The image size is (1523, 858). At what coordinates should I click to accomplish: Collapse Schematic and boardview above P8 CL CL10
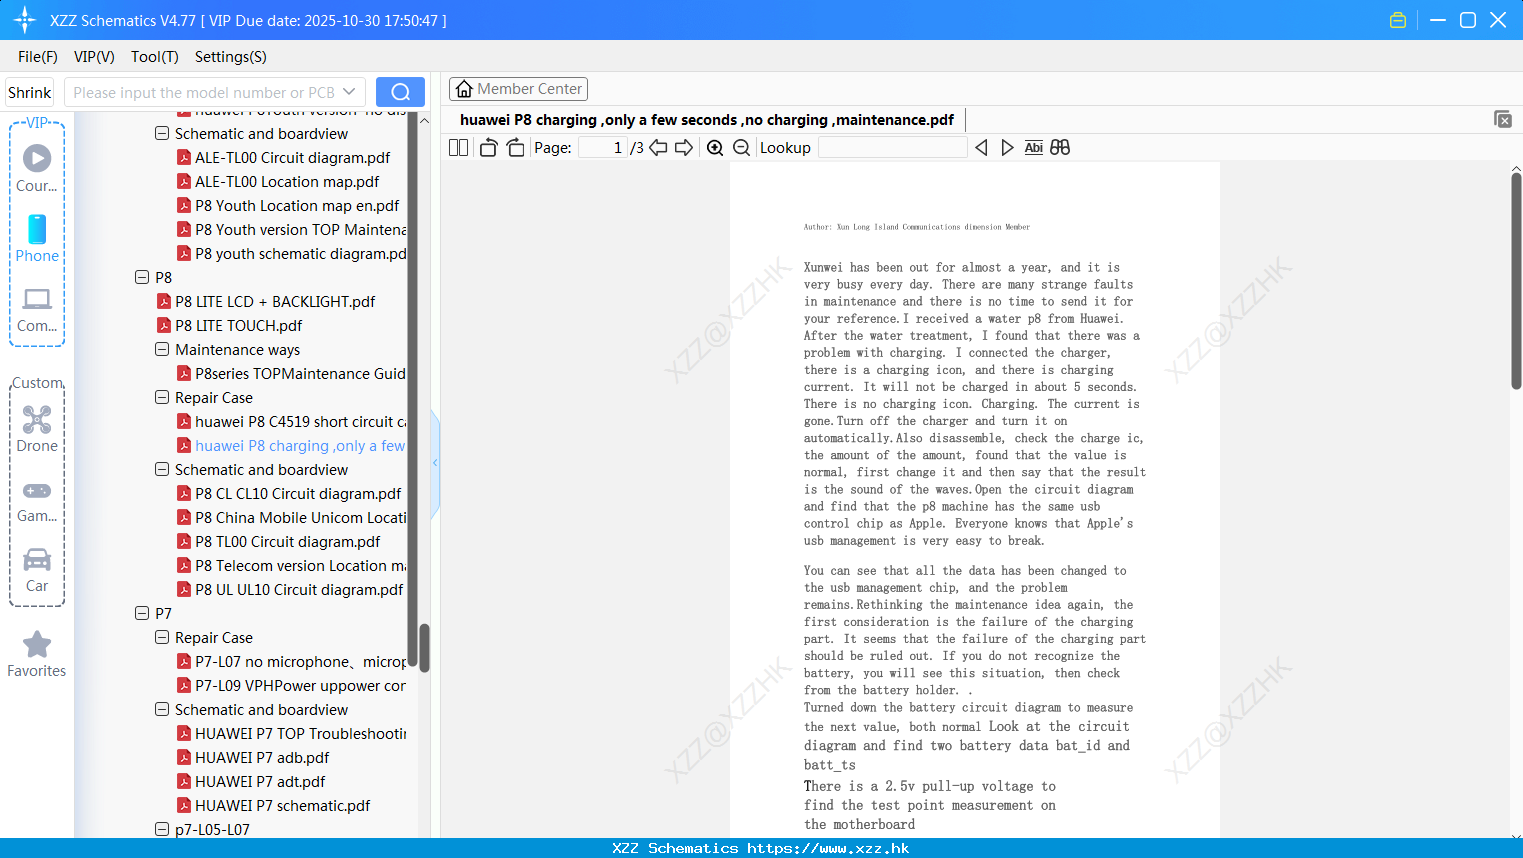coord(162,469)
